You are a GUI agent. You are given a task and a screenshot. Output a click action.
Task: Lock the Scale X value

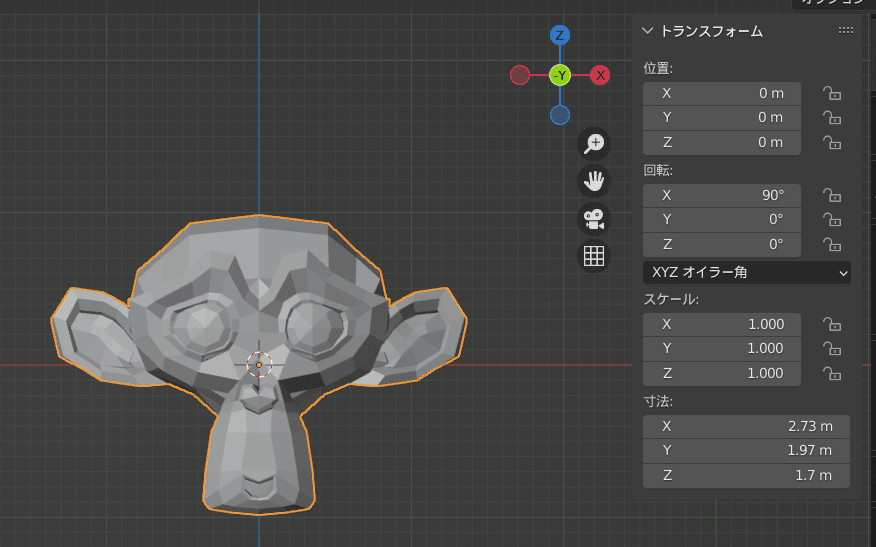click(832, 324)
